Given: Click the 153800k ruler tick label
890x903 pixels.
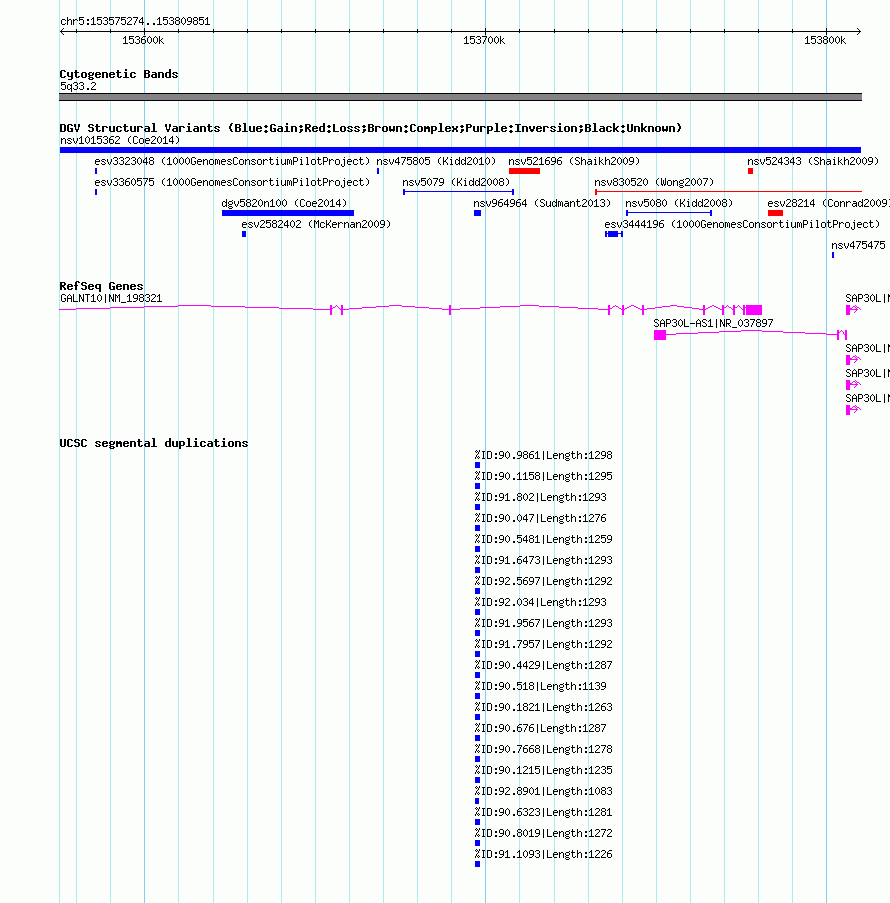Looking at the screenshot, I should click(825, 40).
